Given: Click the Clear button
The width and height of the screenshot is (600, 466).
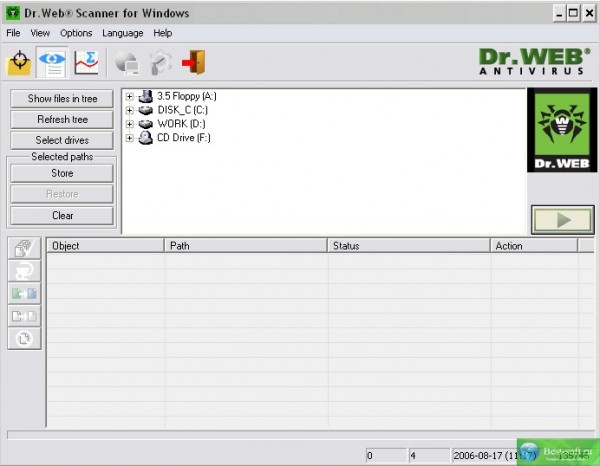Looking at the screenshot, I should point(62,215).
